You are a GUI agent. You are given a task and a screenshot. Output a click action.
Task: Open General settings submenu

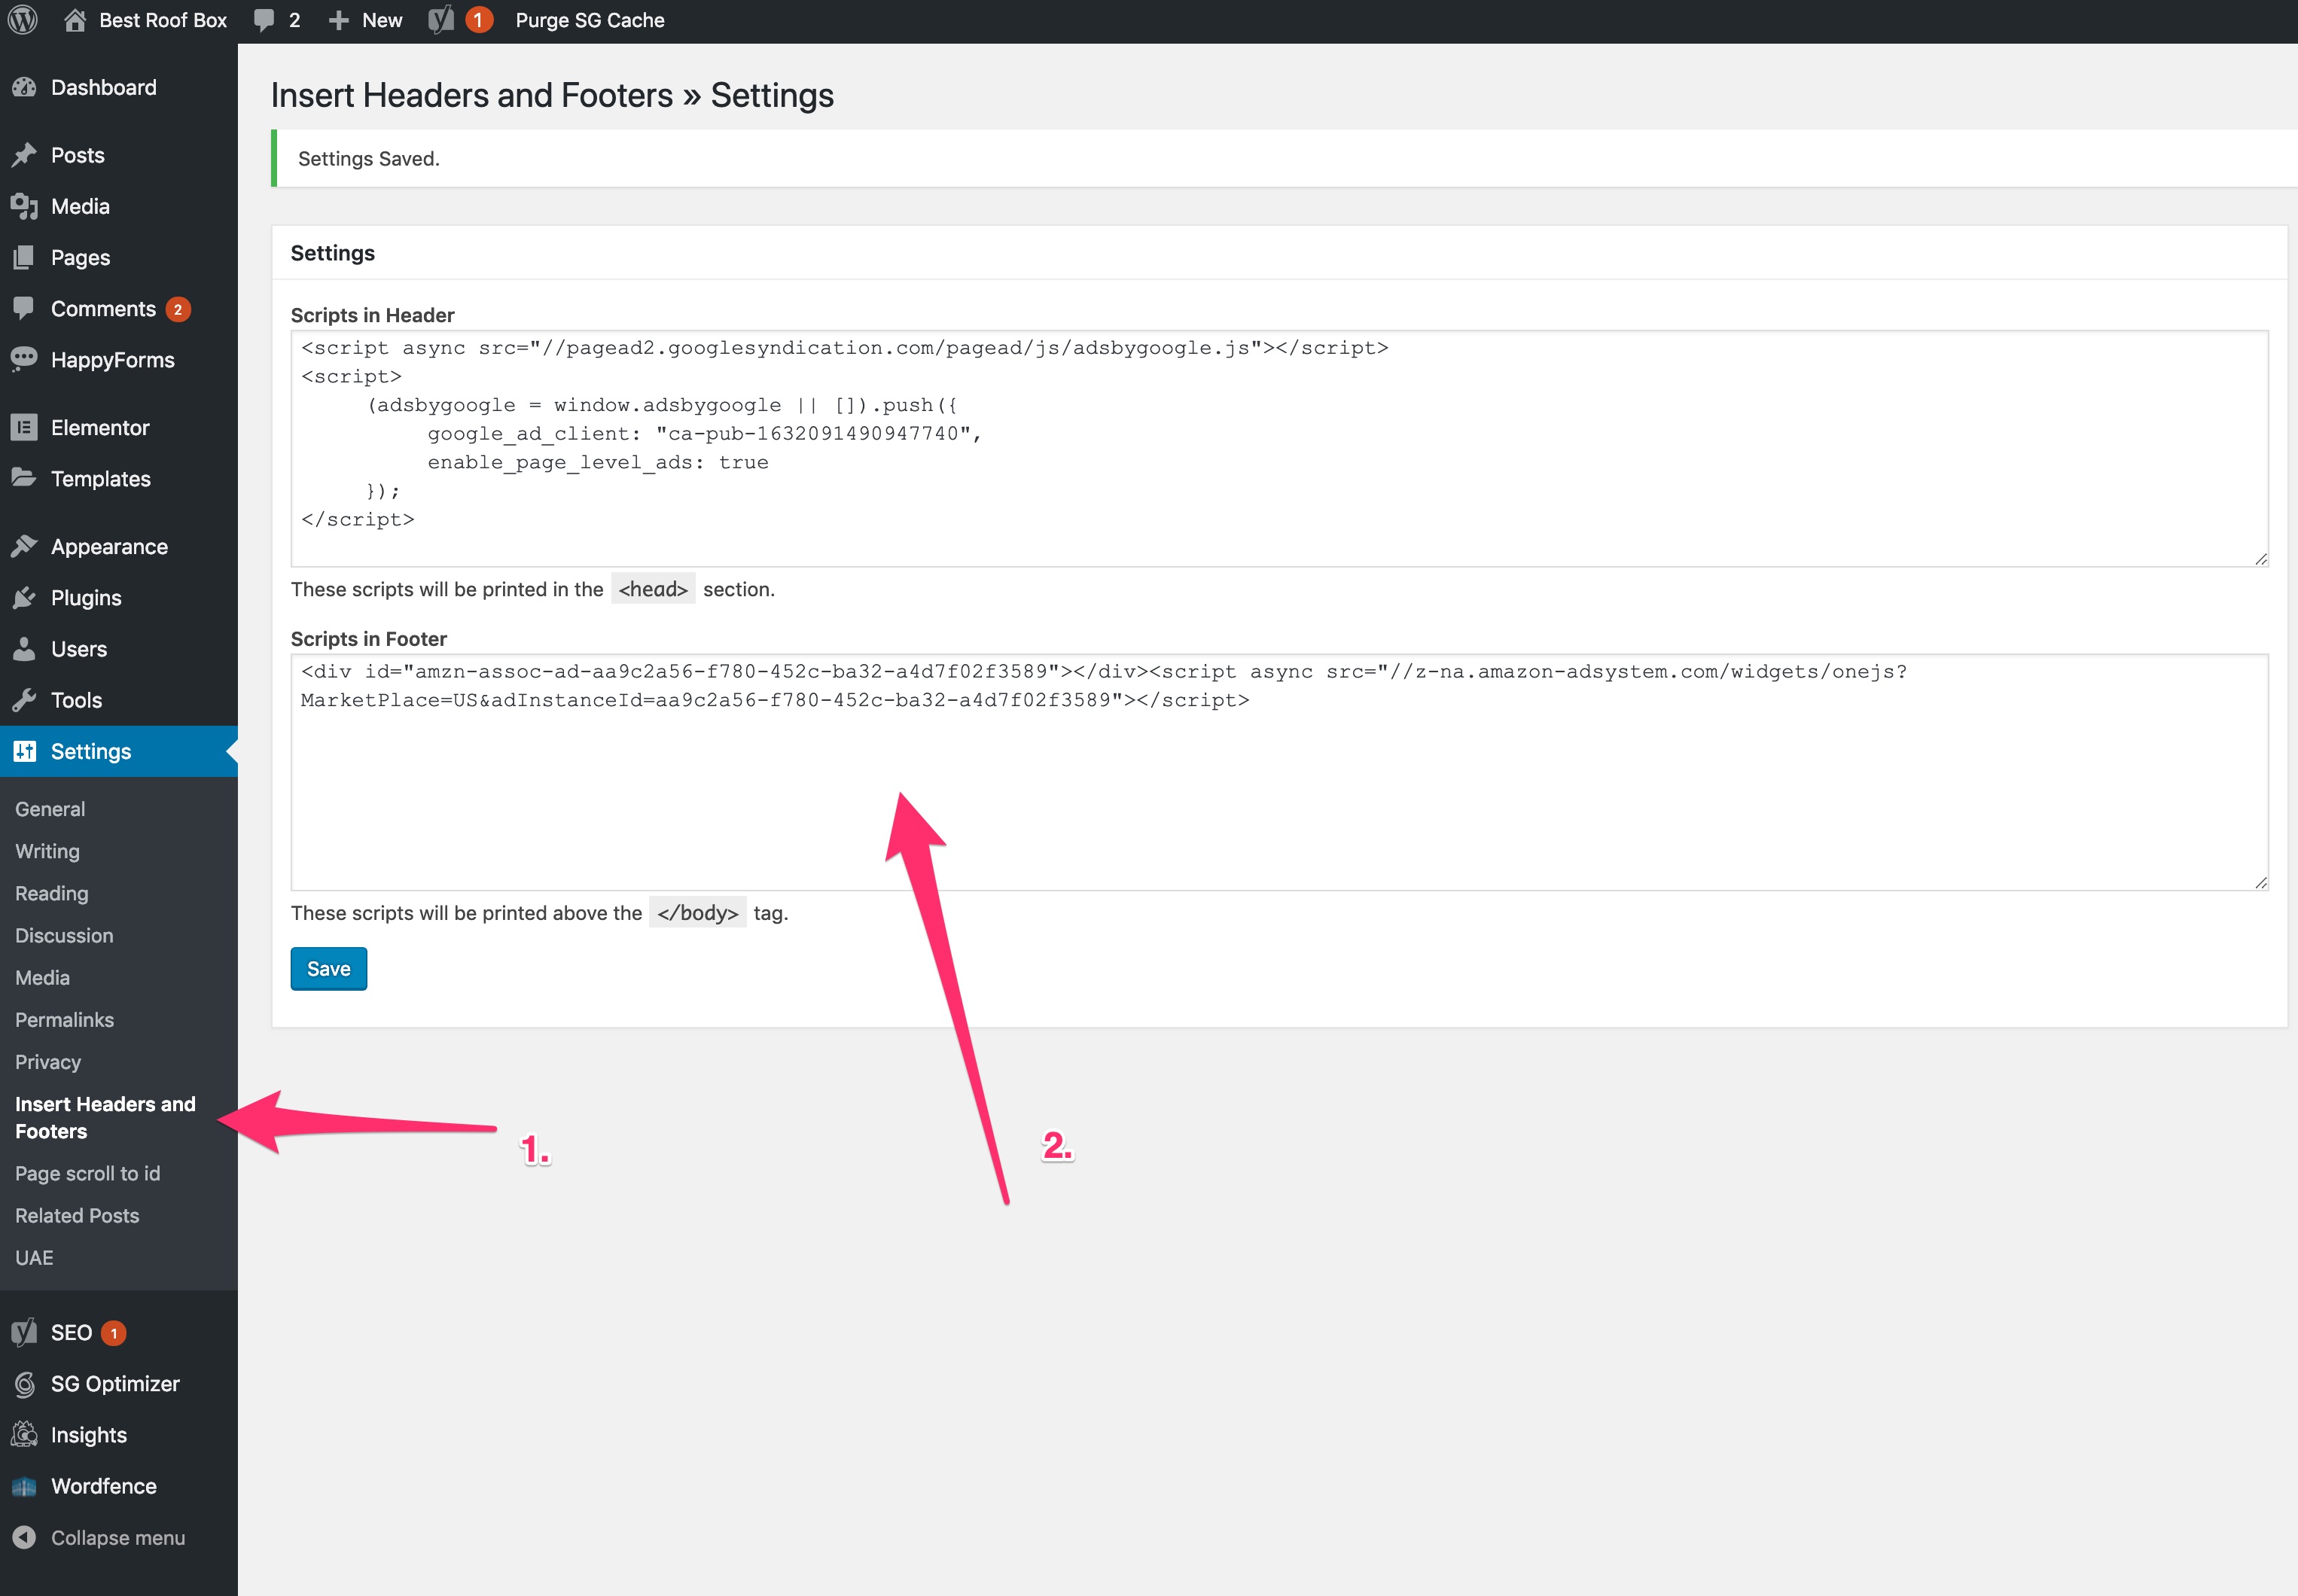tap(50, 809)
